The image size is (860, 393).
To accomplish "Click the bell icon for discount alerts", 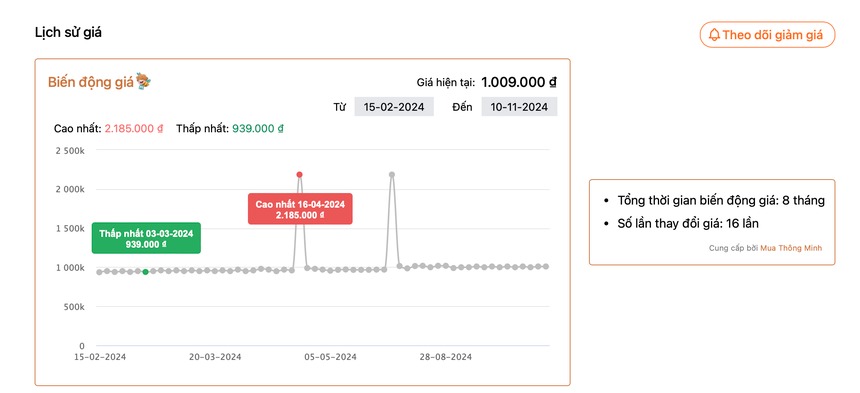I will click(714, 35).
